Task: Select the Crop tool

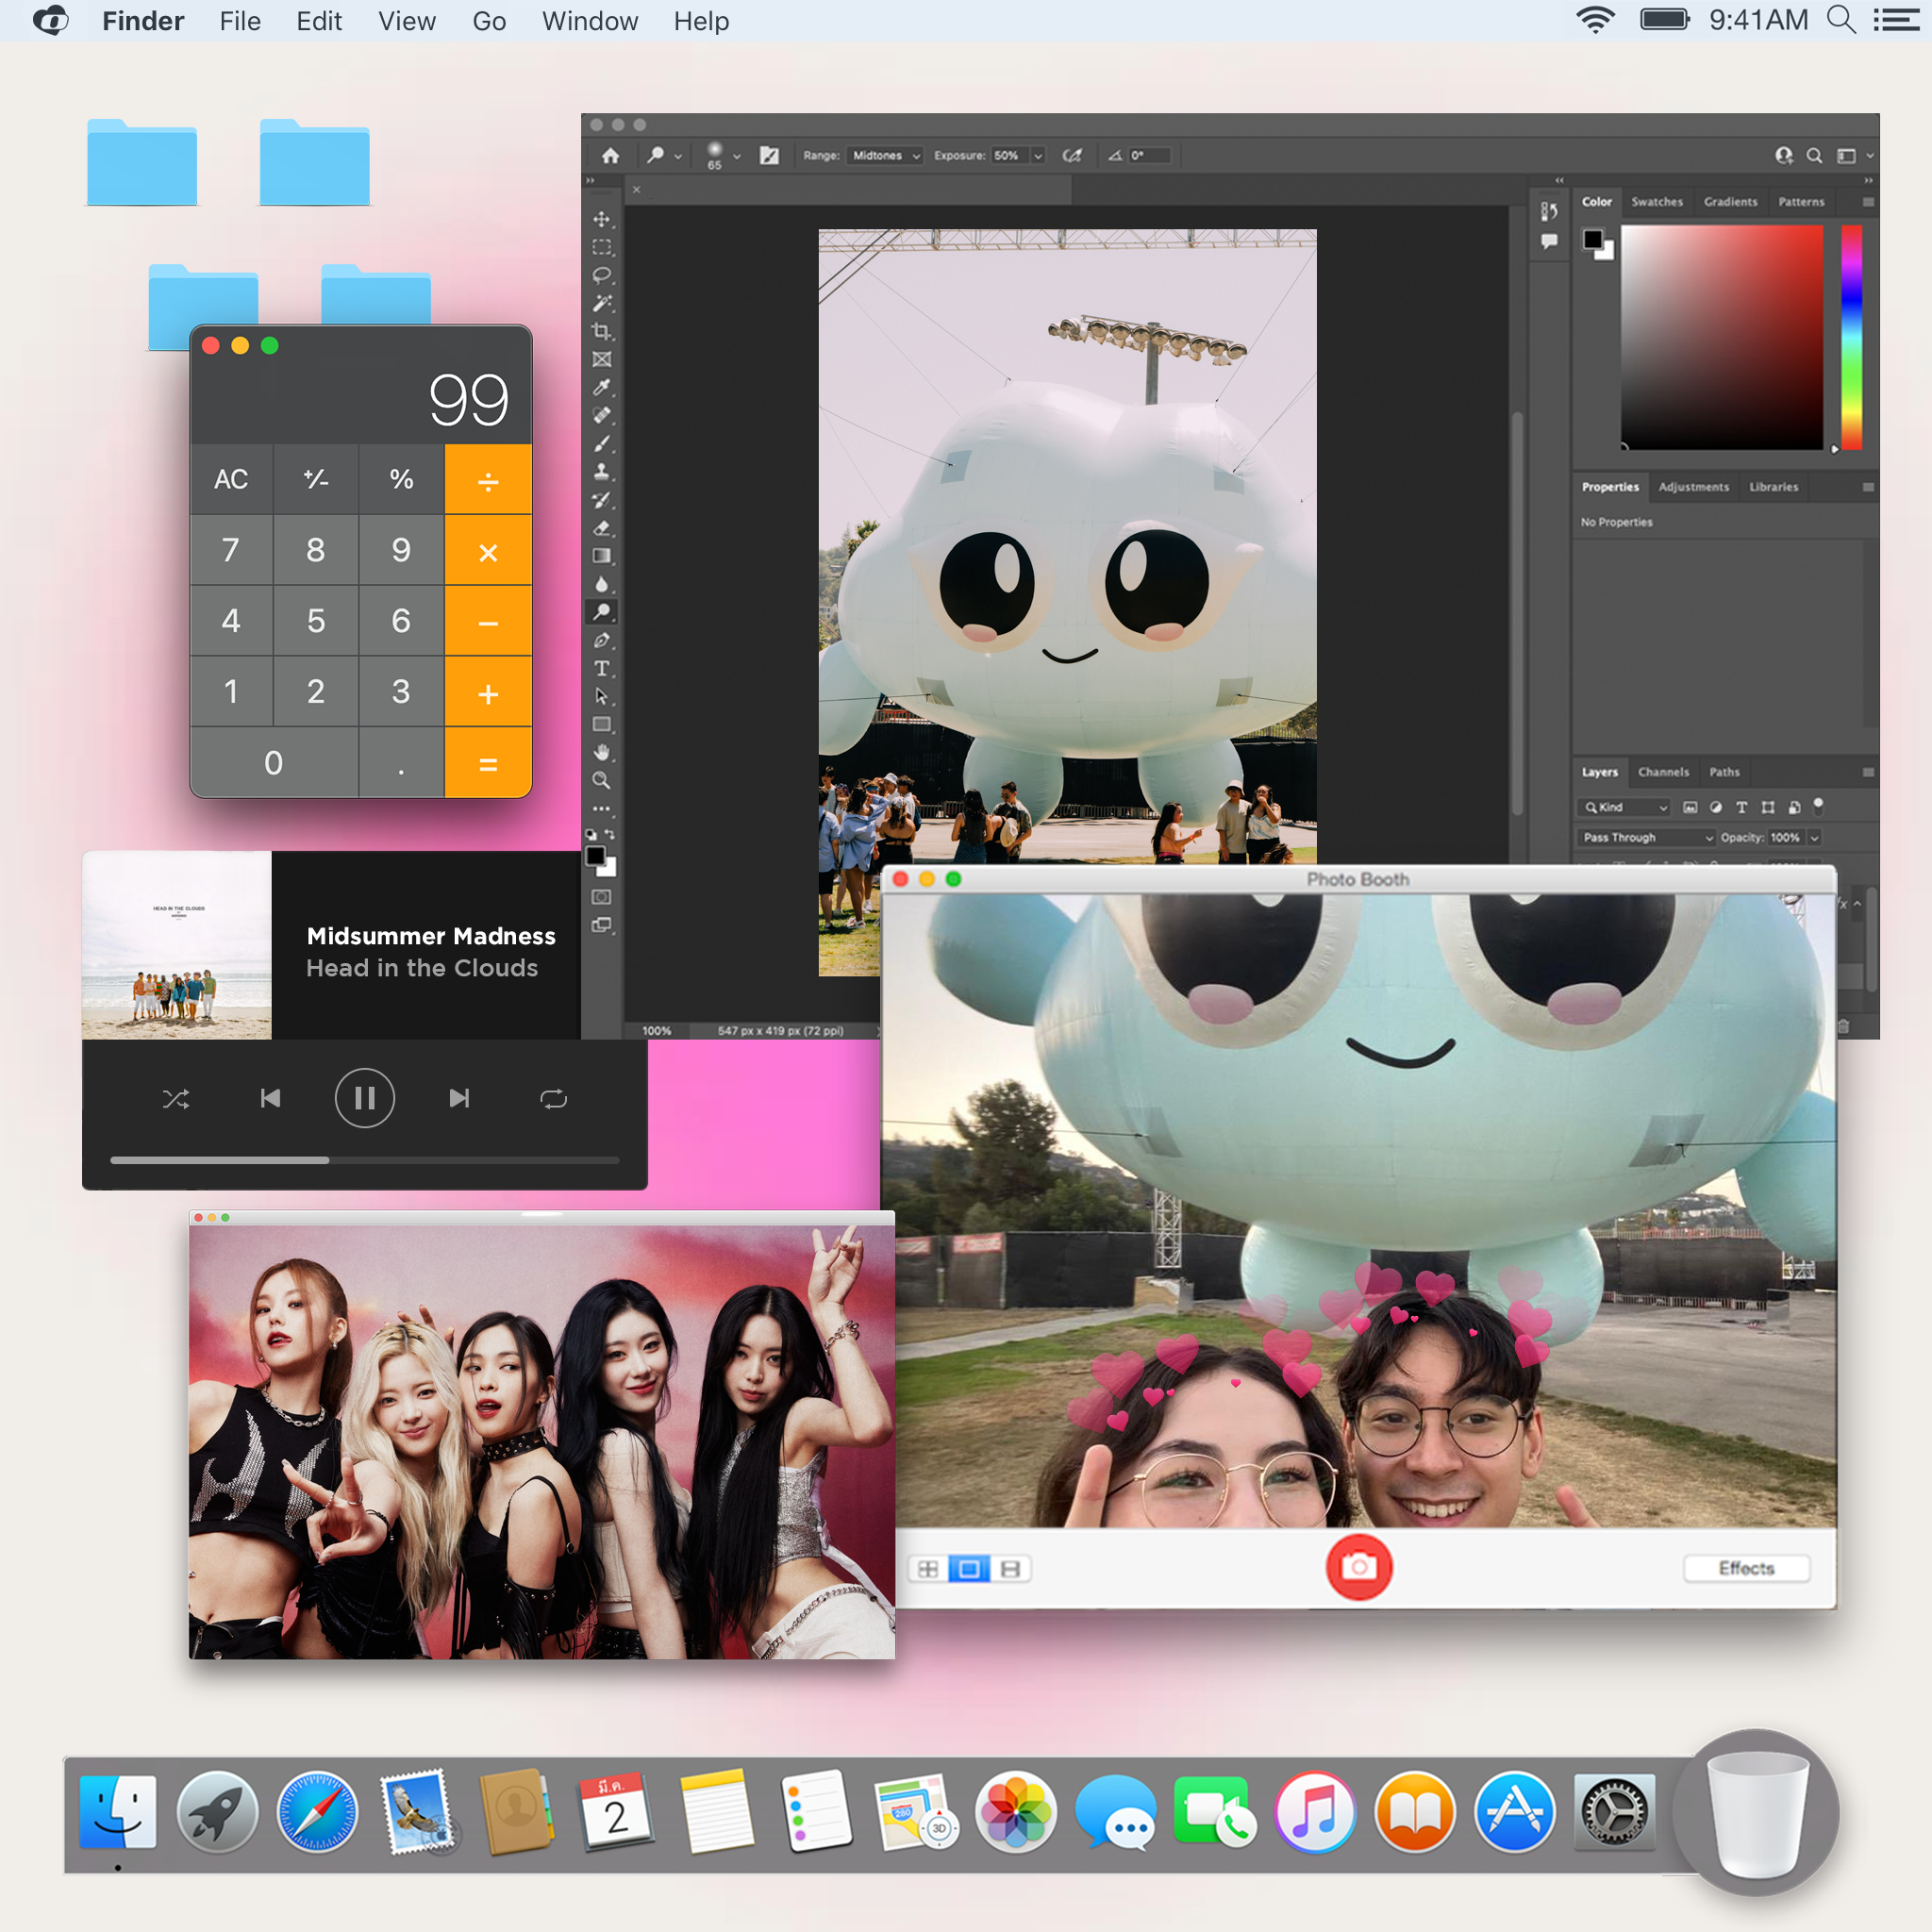Action: 601,331
